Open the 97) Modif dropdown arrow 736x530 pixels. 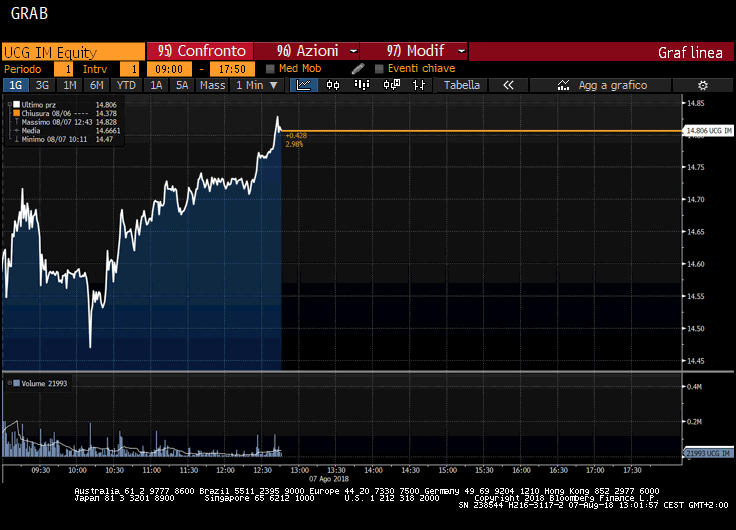(462, 51)
